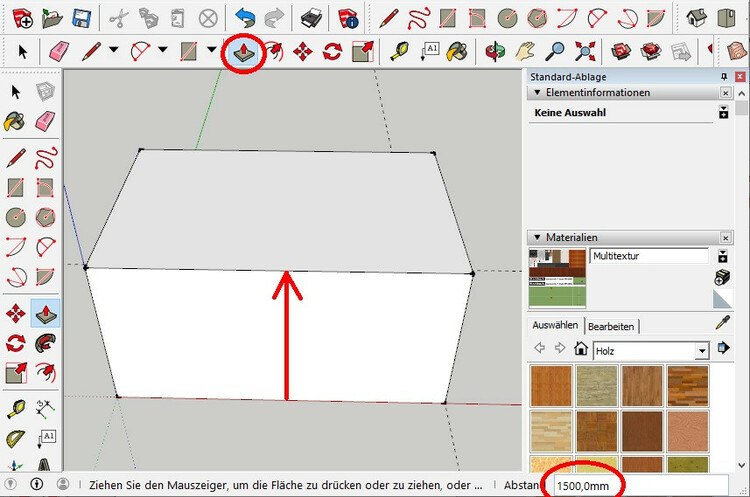
Task: Select the Tape Measure tool in left toolbar
Action: pos(16,410)
